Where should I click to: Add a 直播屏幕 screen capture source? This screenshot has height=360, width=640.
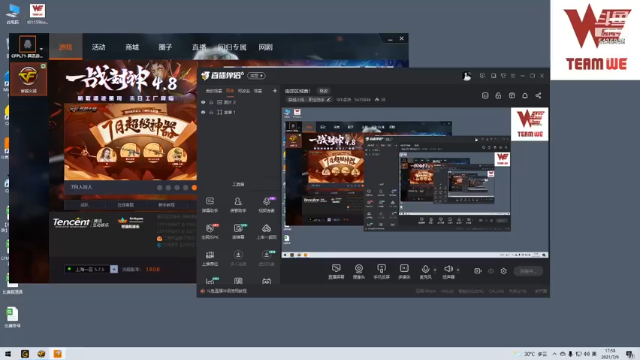click(336, 271)
